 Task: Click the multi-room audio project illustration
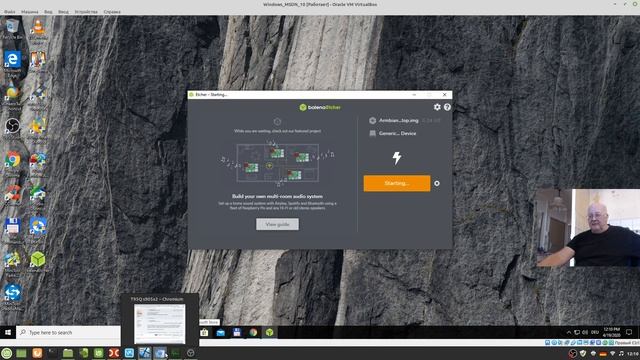pos(278,163)
